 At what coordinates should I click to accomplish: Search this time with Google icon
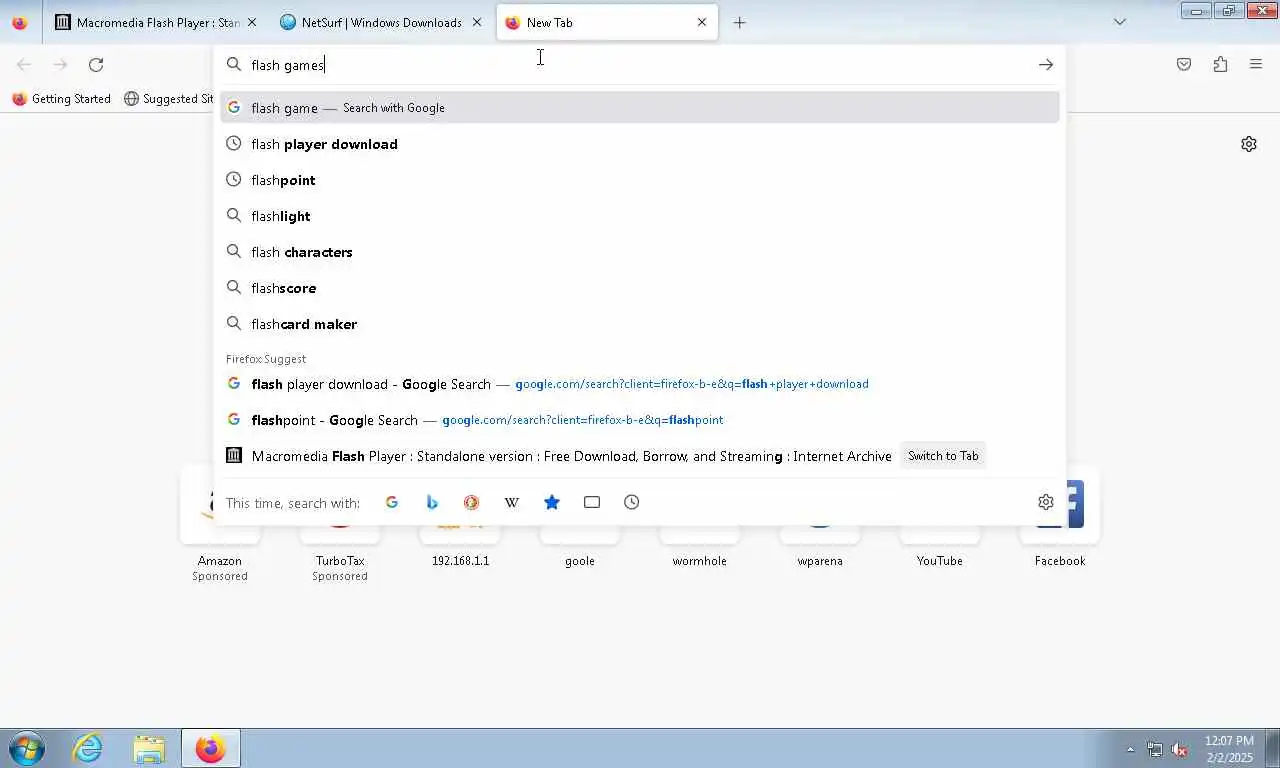392,502
